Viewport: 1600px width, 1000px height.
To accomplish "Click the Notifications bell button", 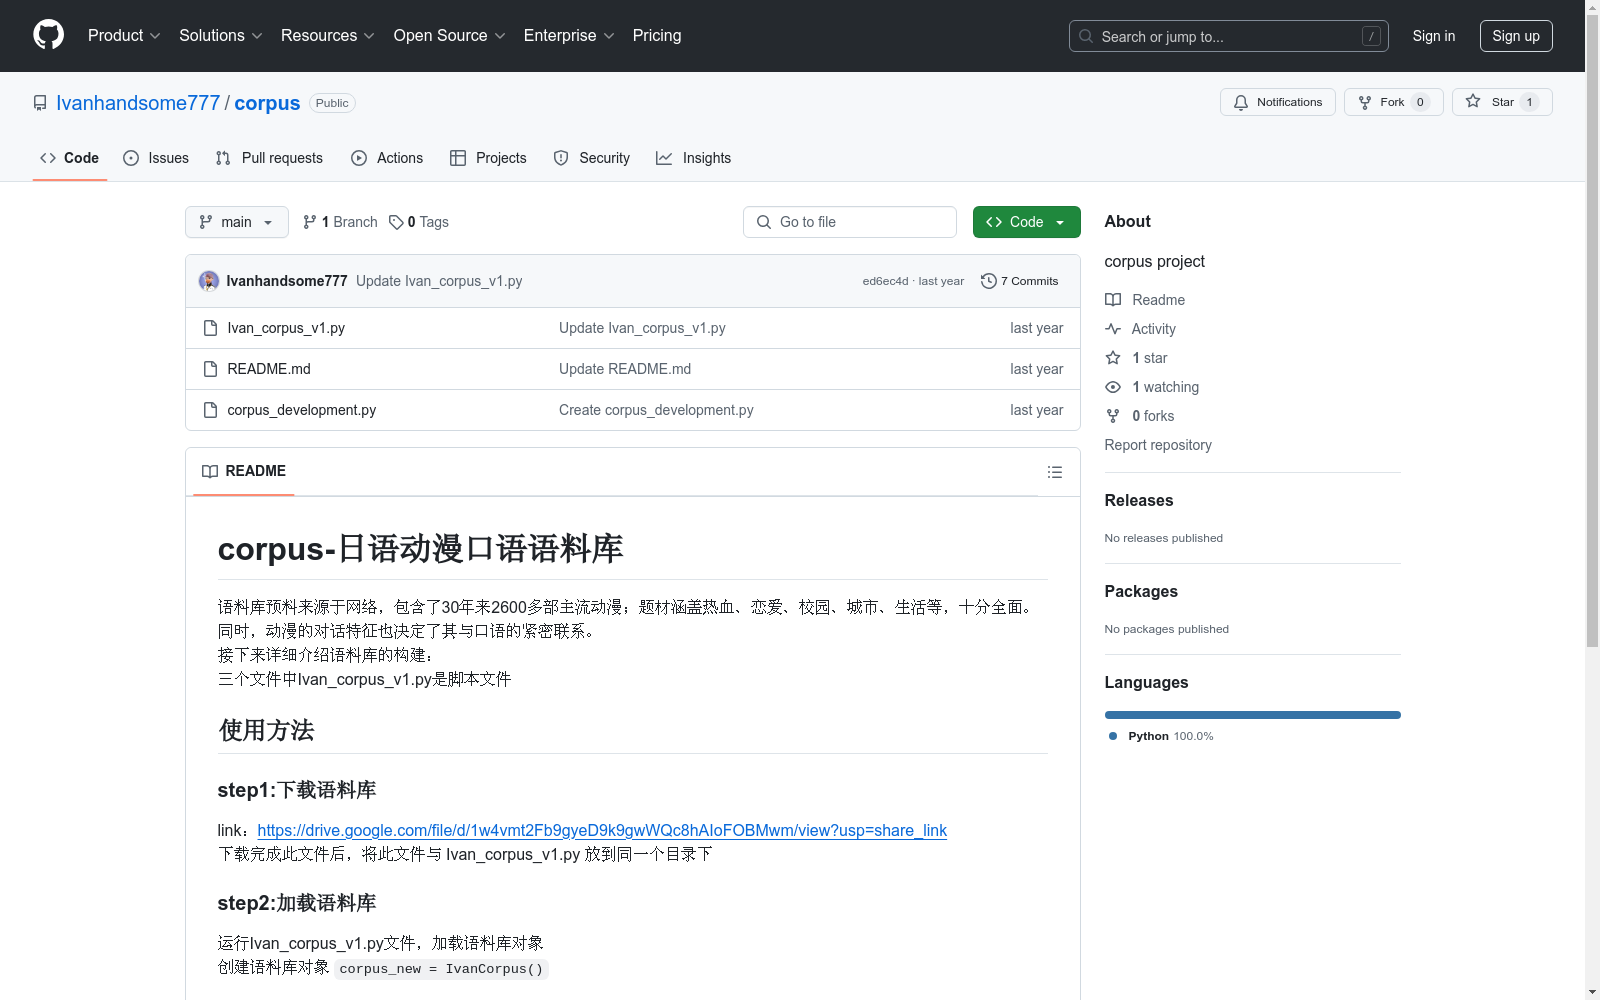I will coord(1277,102).
